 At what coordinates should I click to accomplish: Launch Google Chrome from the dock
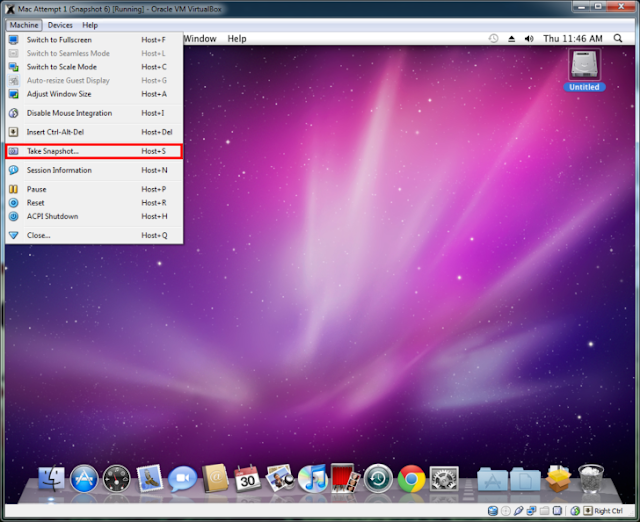(411, 479)
